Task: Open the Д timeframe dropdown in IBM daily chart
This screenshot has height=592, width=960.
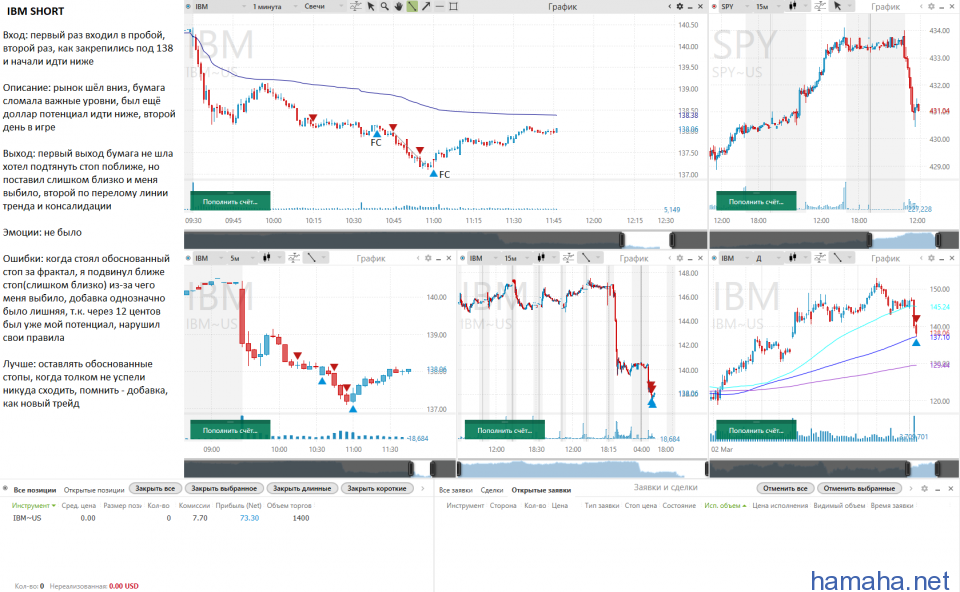Action: (768, 258)
